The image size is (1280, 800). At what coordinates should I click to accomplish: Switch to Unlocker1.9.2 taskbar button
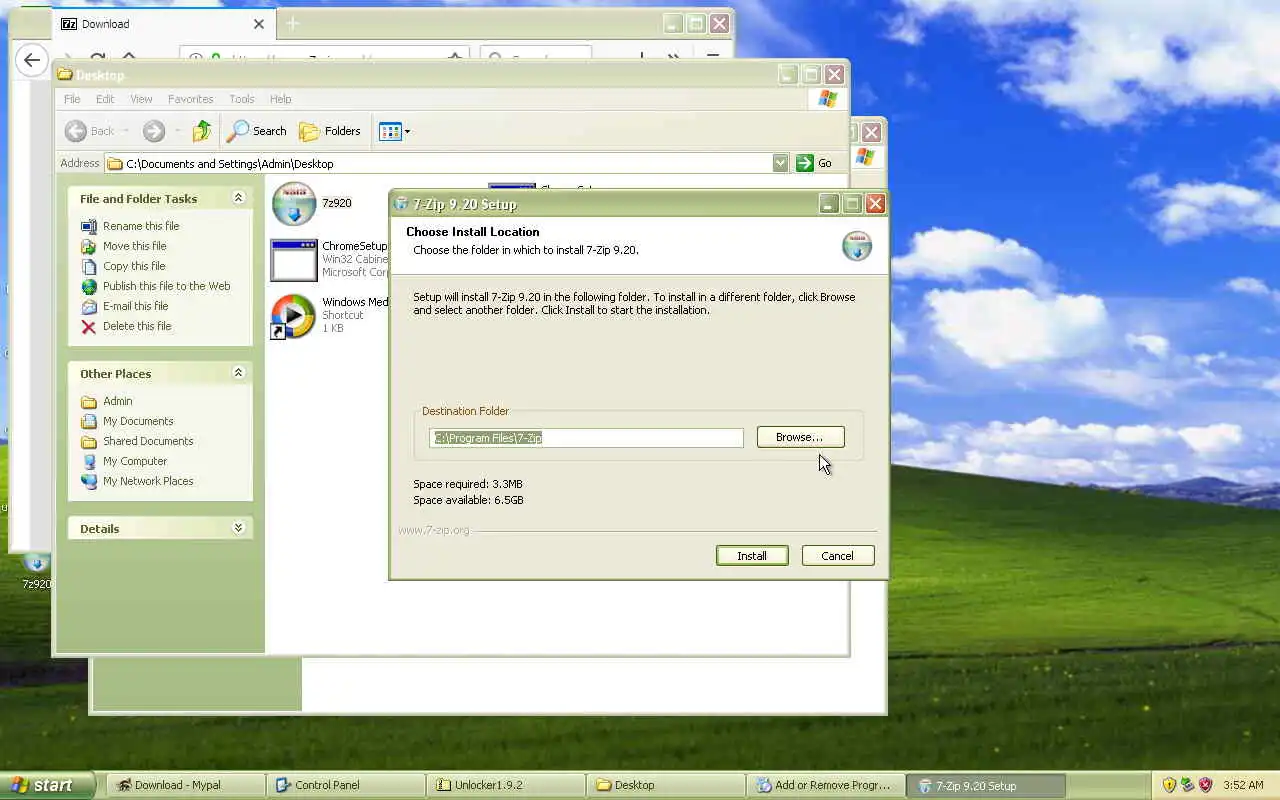[506, 785]
